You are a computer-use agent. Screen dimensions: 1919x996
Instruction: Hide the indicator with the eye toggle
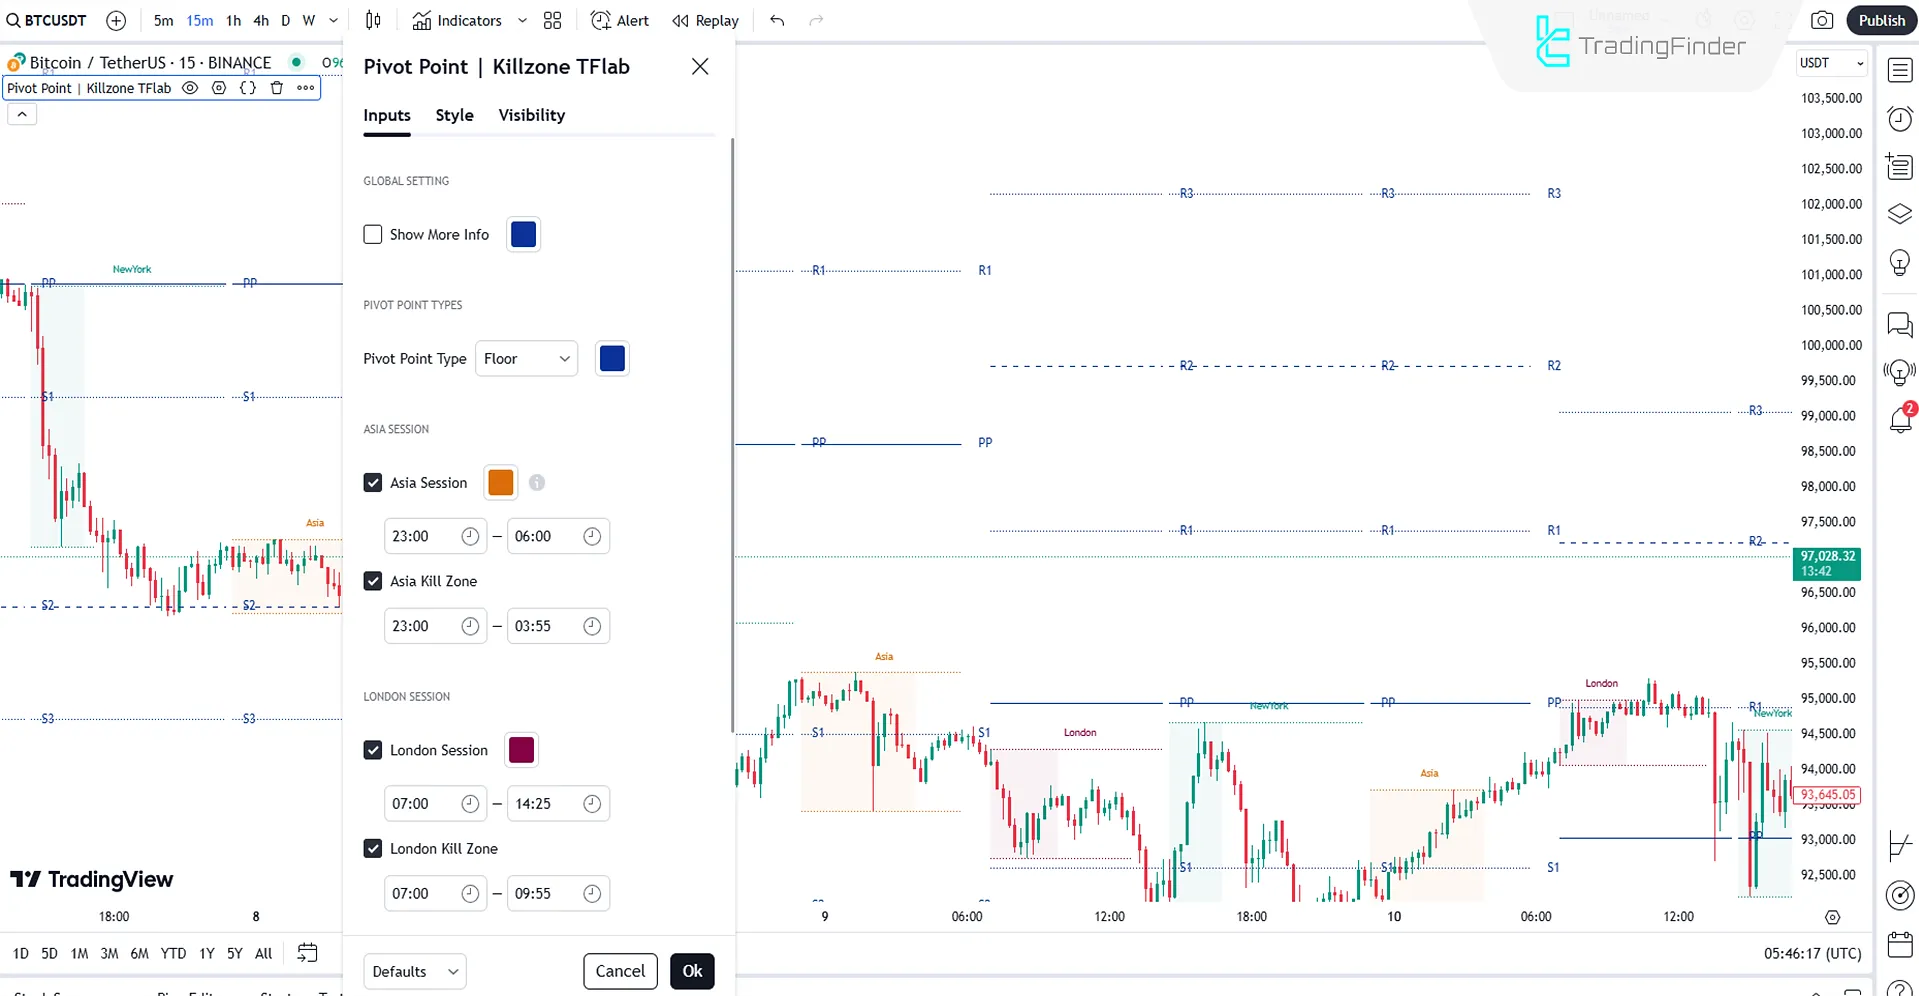click(189, 88)
